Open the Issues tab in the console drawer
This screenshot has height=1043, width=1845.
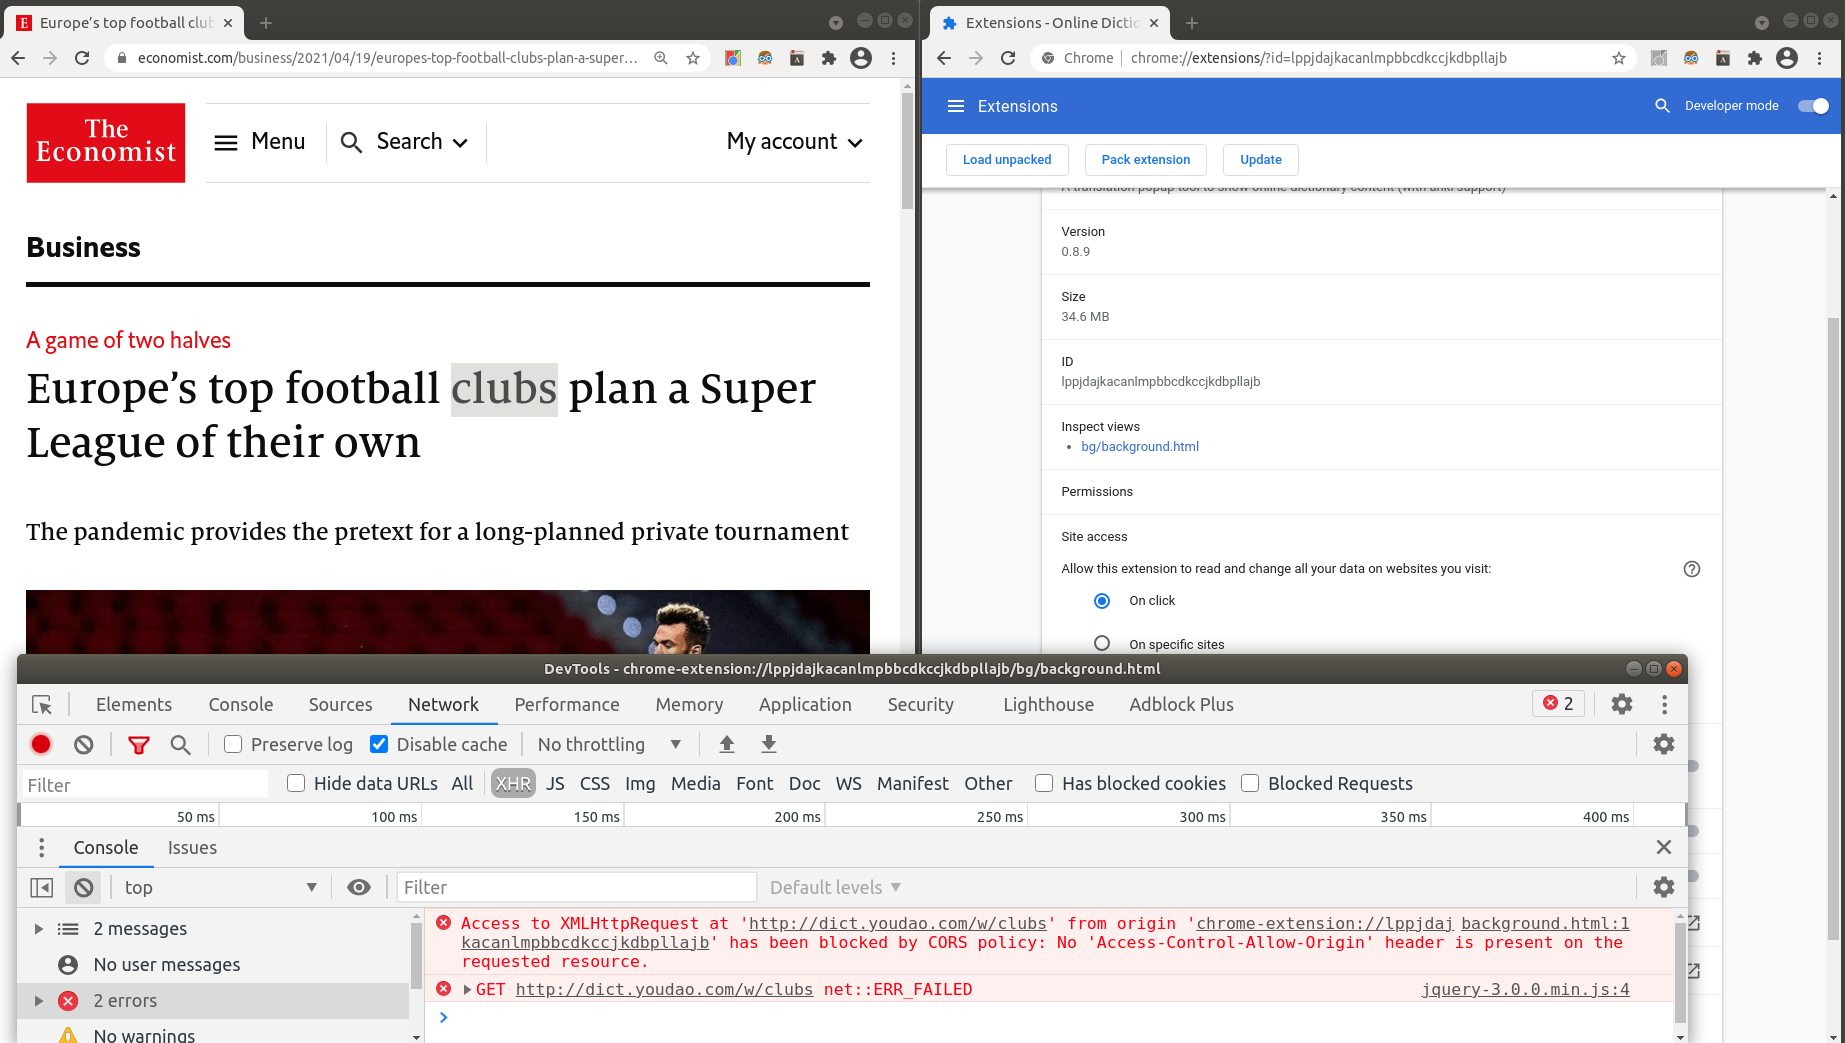[x=192, y=847]
